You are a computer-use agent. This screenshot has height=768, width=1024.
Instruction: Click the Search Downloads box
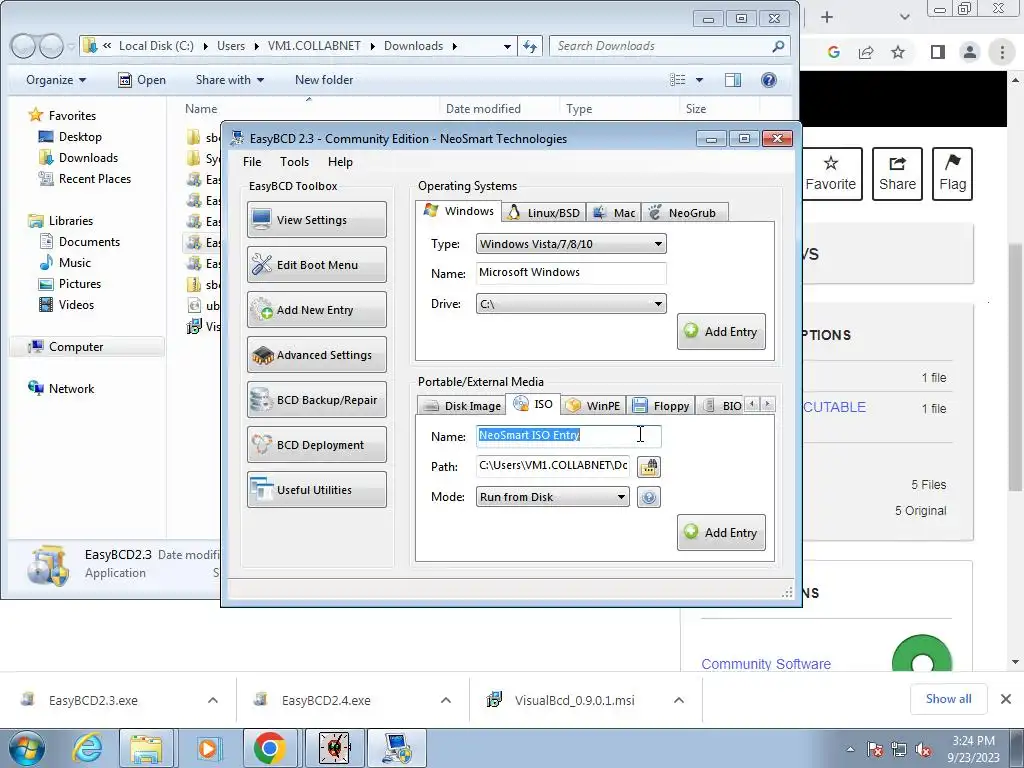pyautogui.click(x=669, y=46)
